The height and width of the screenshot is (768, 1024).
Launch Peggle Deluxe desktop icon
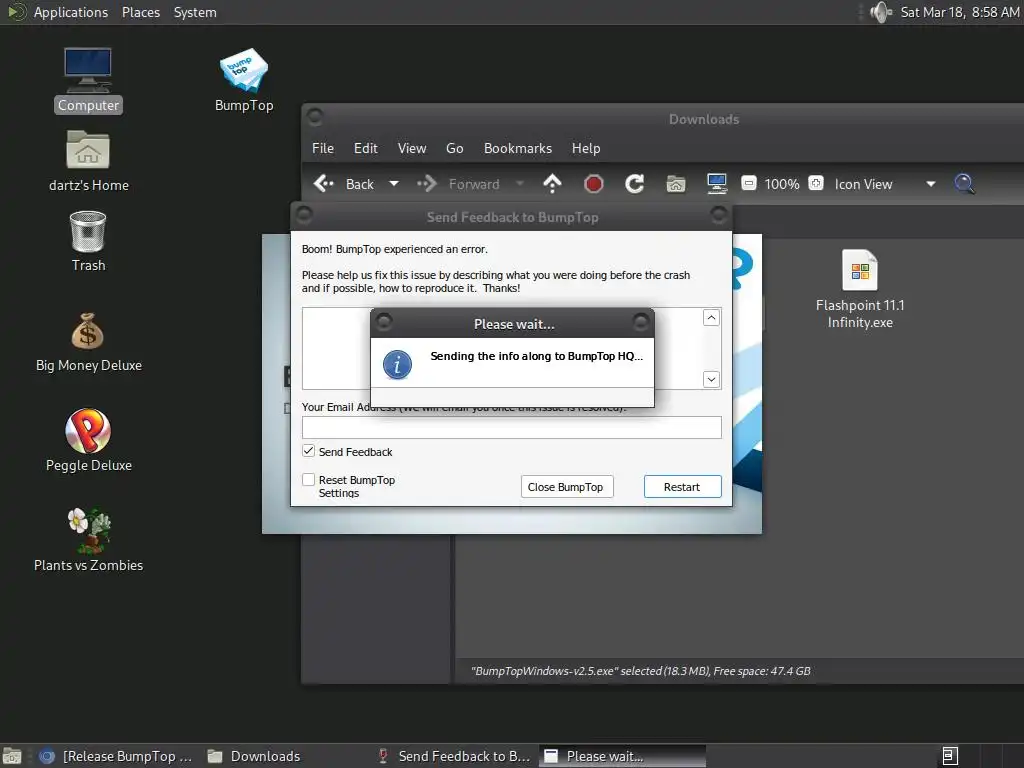(x=88, y=440)
